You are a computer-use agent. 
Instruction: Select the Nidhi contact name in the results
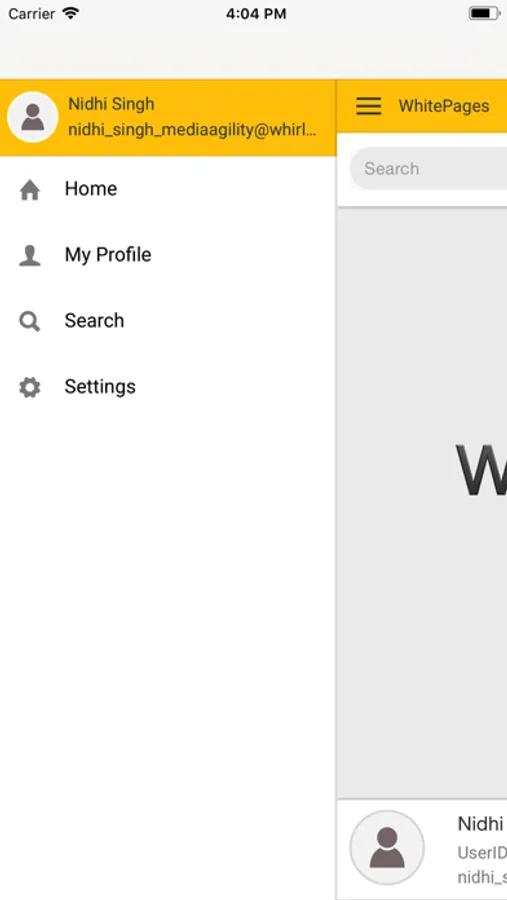pos(481,824)
